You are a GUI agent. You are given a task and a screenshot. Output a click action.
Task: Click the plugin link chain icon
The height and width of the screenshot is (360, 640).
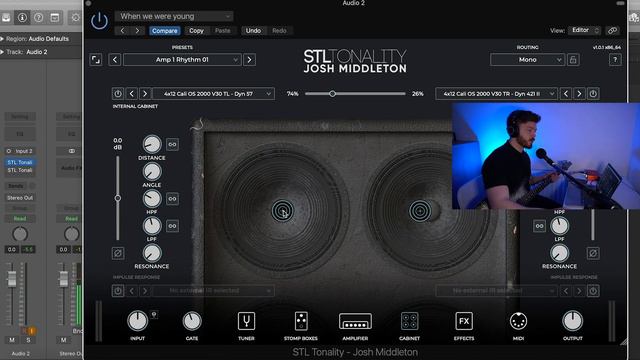612,31
